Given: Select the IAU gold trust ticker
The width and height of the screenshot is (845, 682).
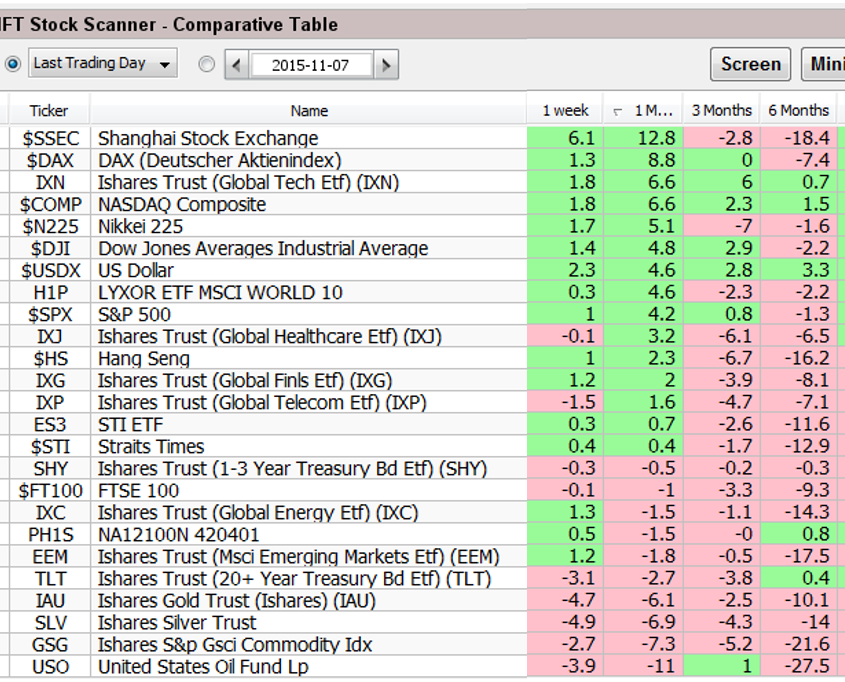Looking at the screenshot, I should 49,600.
